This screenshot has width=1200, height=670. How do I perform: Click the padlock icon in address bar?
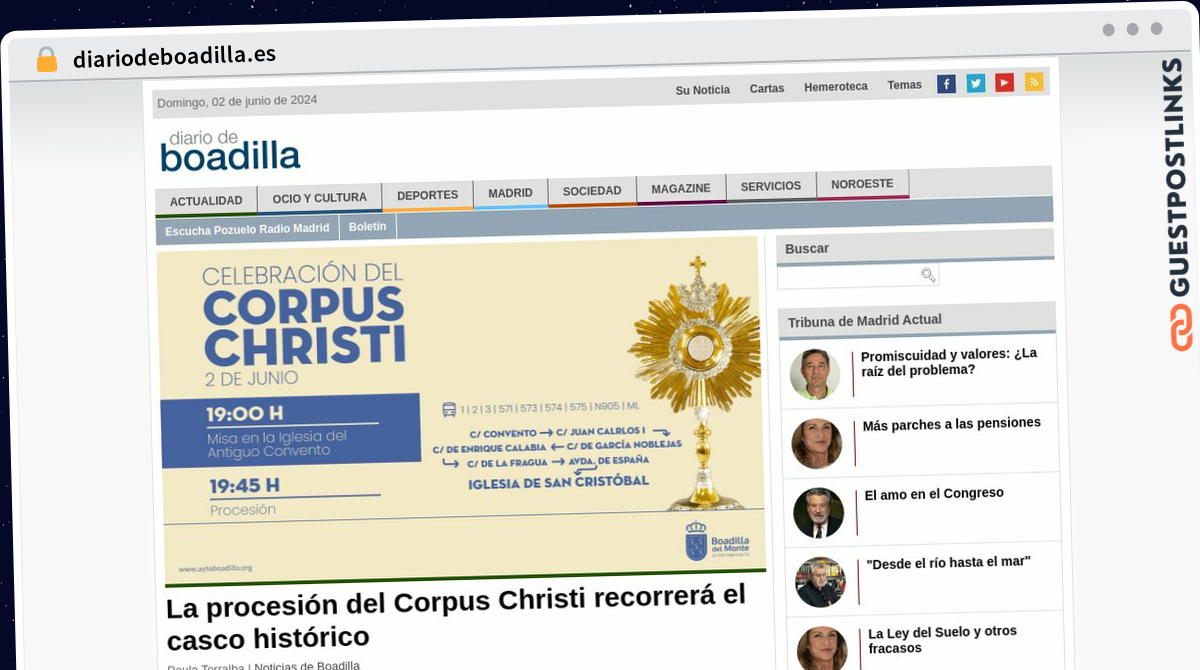point(46,60)
